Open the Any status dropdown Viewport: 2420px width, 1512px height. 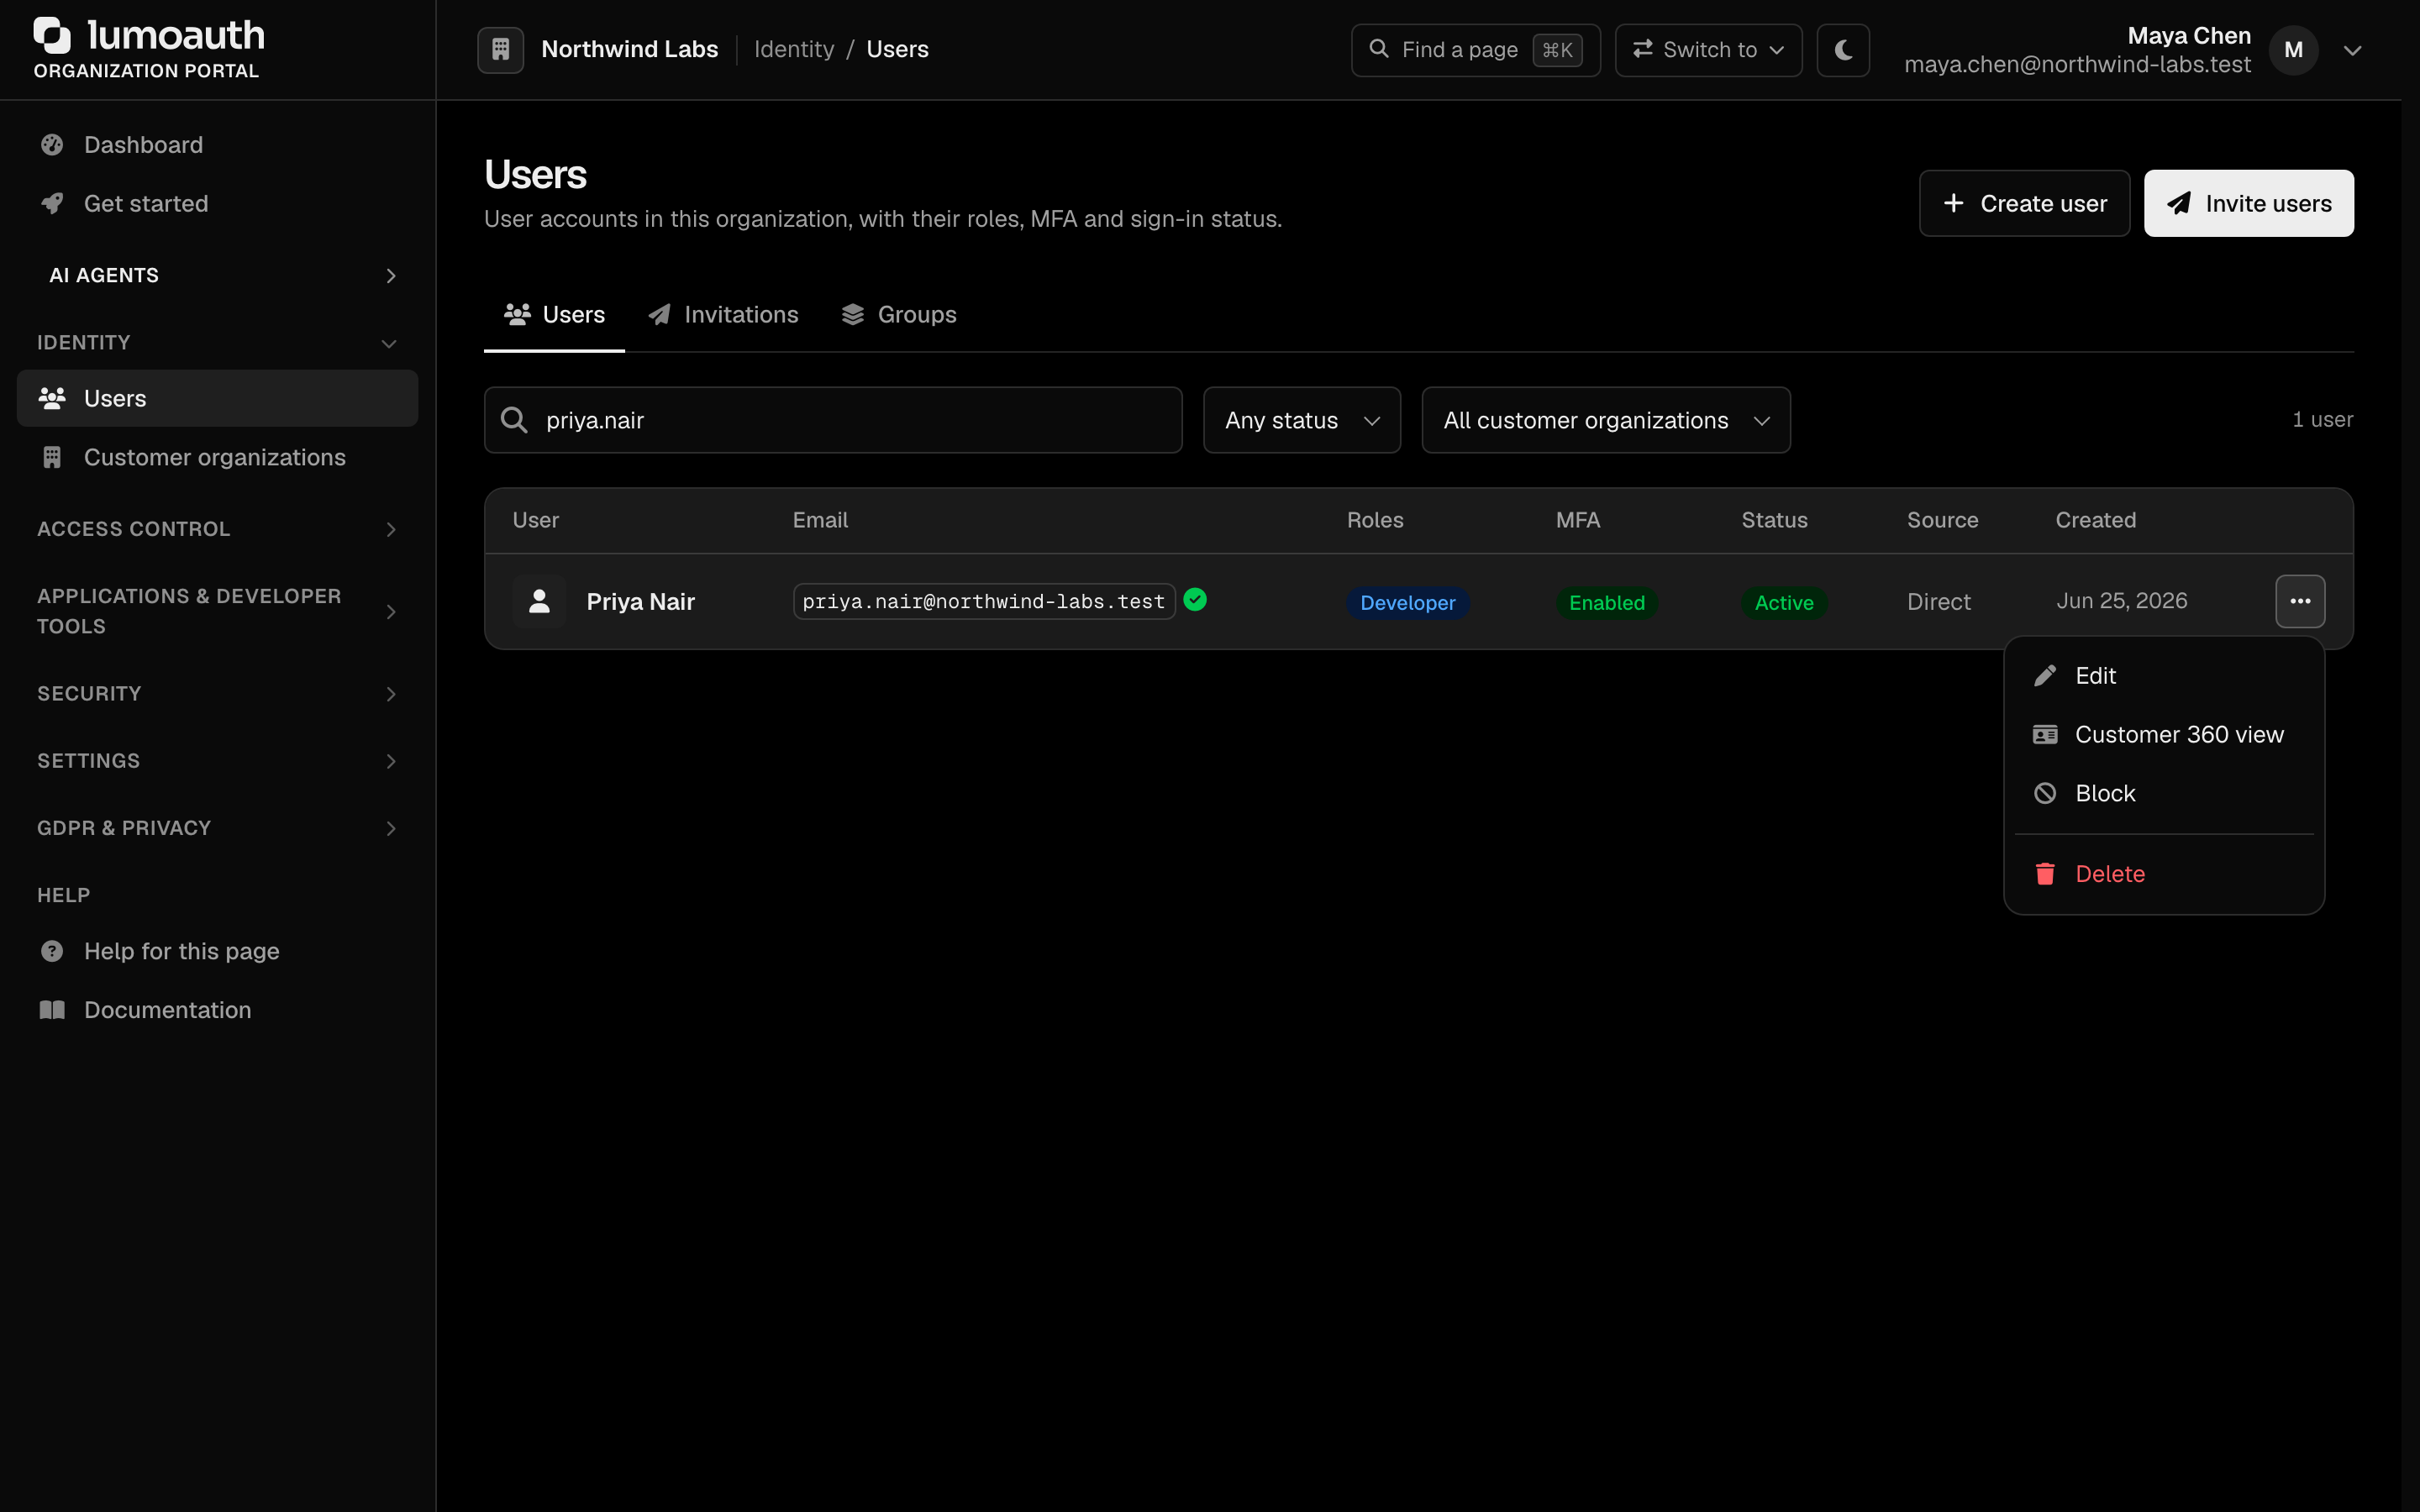coord(1302,420)
